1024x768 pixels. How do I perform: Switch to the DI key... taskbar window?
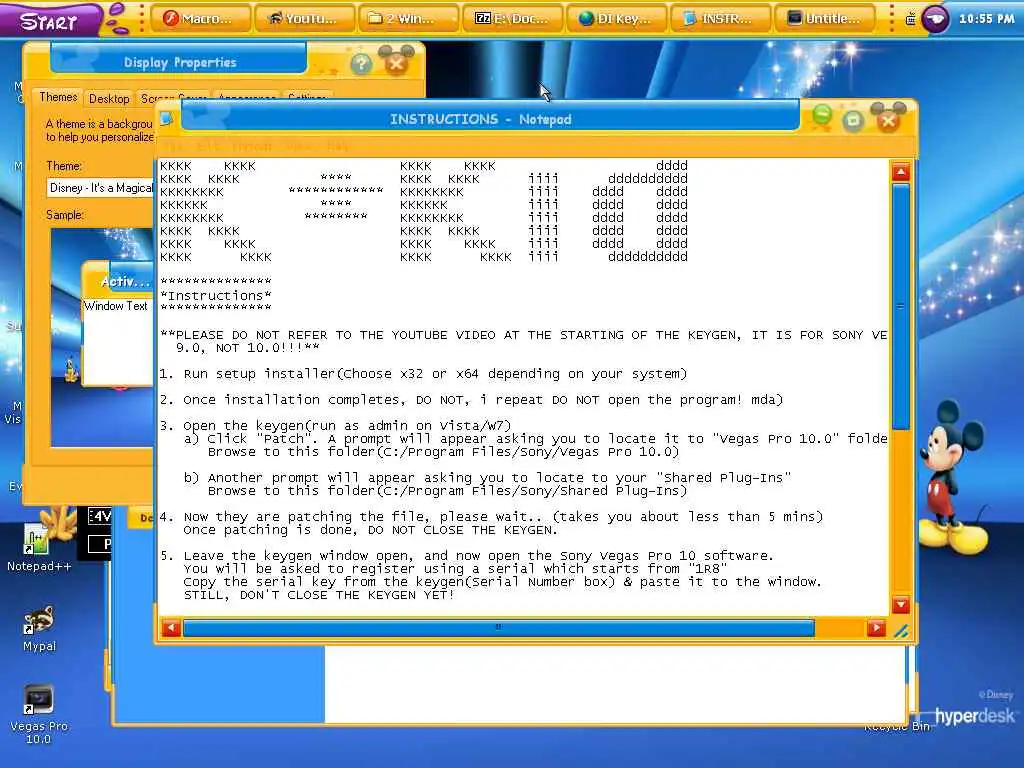(617, 19)
